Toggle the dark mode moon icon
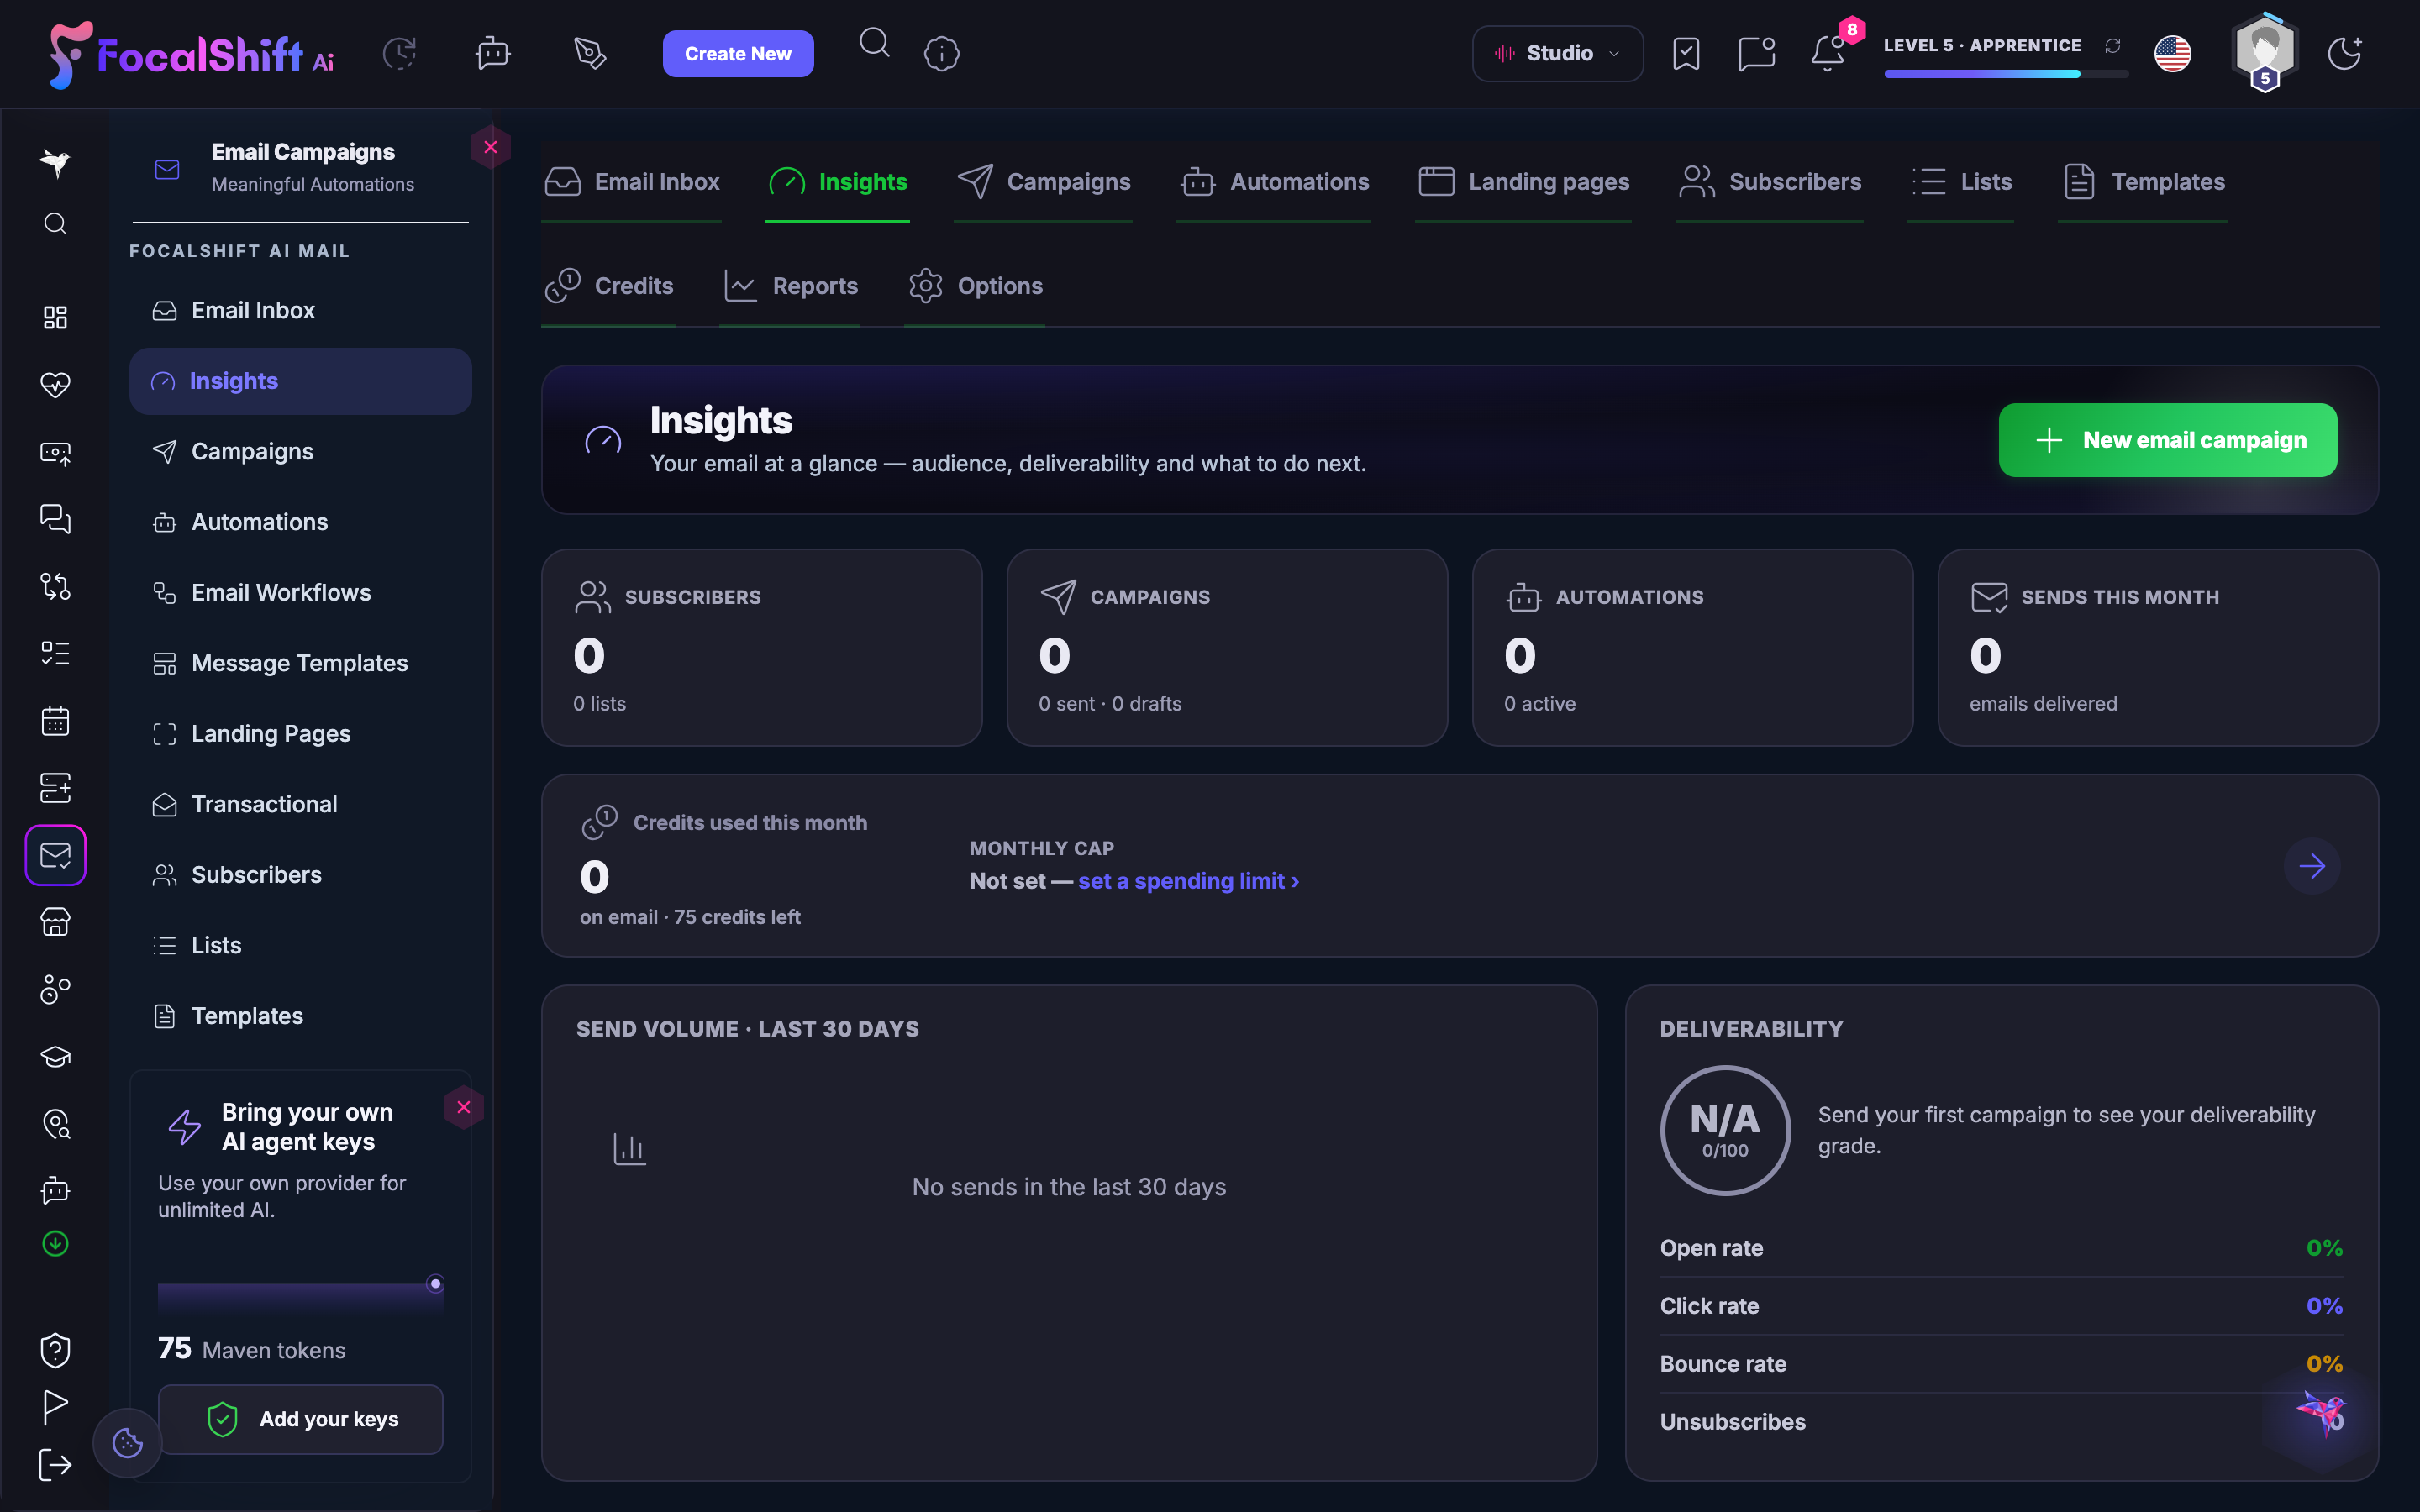This screenshot has width=2420, height=1512. tap(2344, 53)
